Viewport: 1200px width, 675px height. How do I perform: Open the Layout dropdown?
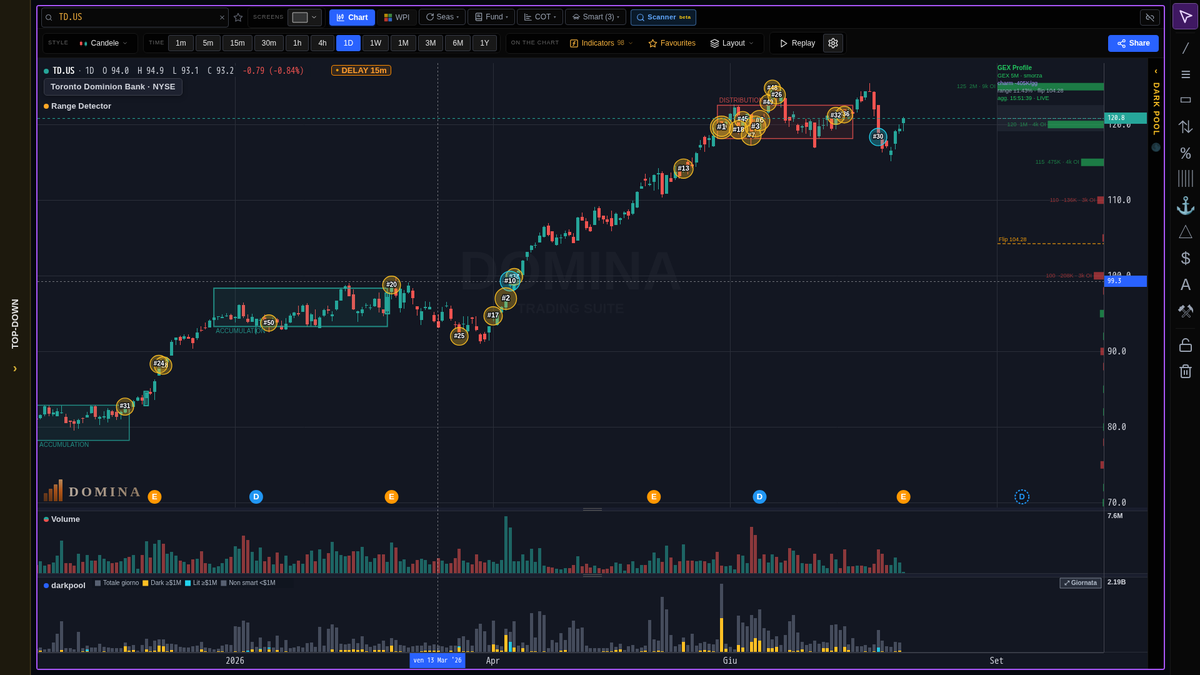point(733,43)
